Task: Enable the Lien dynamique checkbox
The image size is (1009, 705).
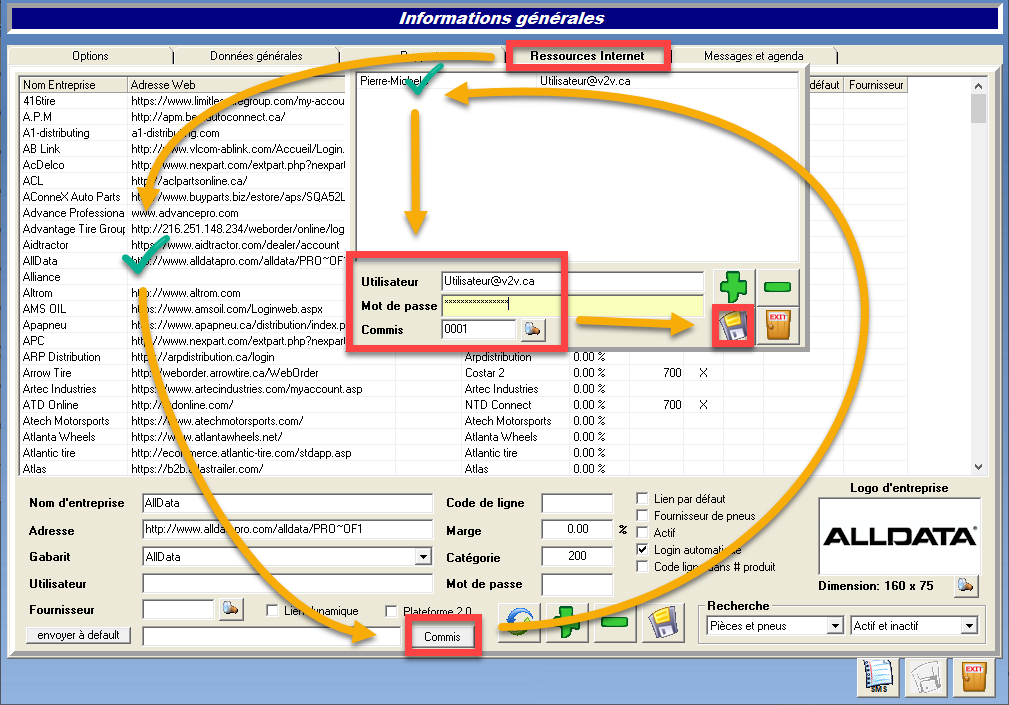Action: (x=272, y=610)
